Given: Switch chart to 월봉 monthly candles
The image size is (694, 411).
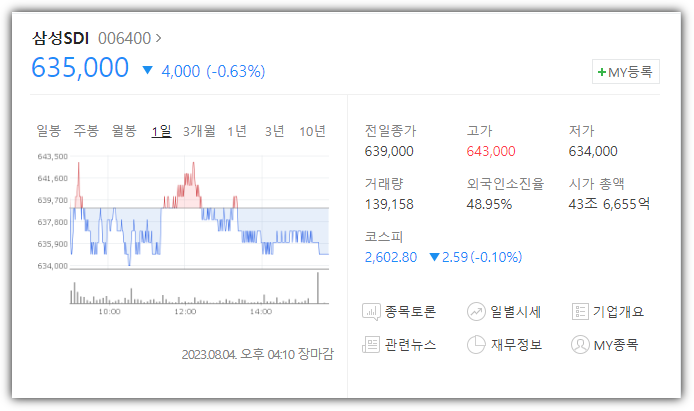Looking at the screenshot, I should (123, 131).
